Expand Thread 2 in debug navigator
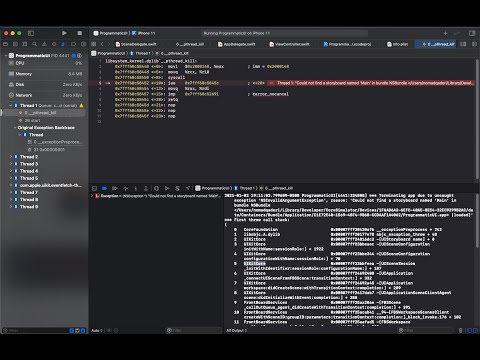 coord(11,157)
